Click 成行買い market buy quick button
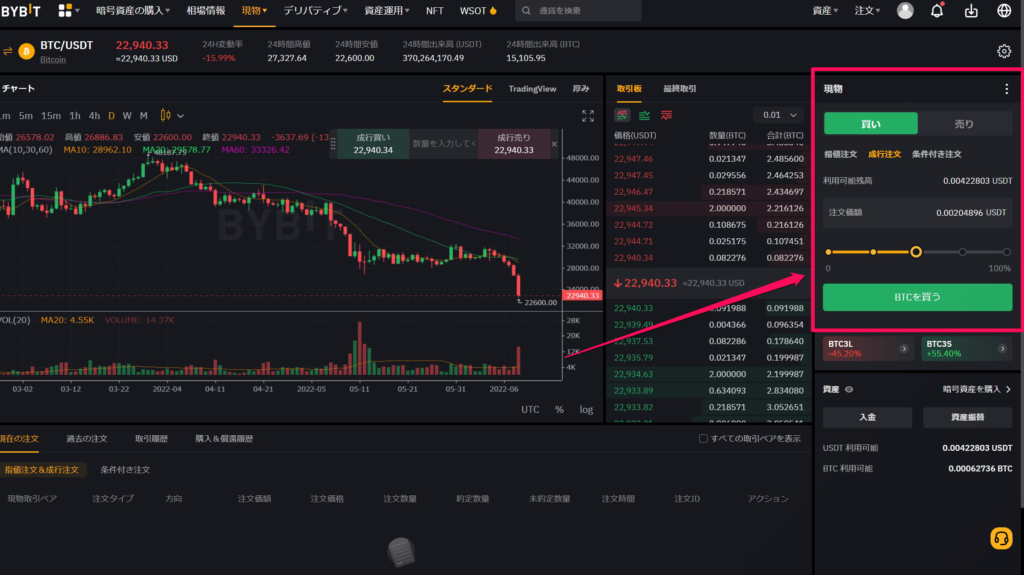The height and width of the screenshot is (575, 1024). pyautogui.click(x=373, y=144)
